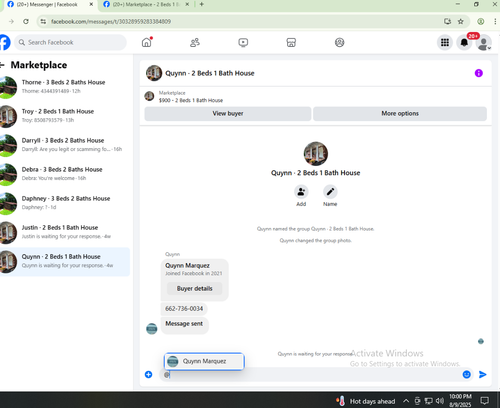This screenshot has height=408, width=500.
Task: Open the Hot days ahead weather widget
Action: [x=366, y=401]
